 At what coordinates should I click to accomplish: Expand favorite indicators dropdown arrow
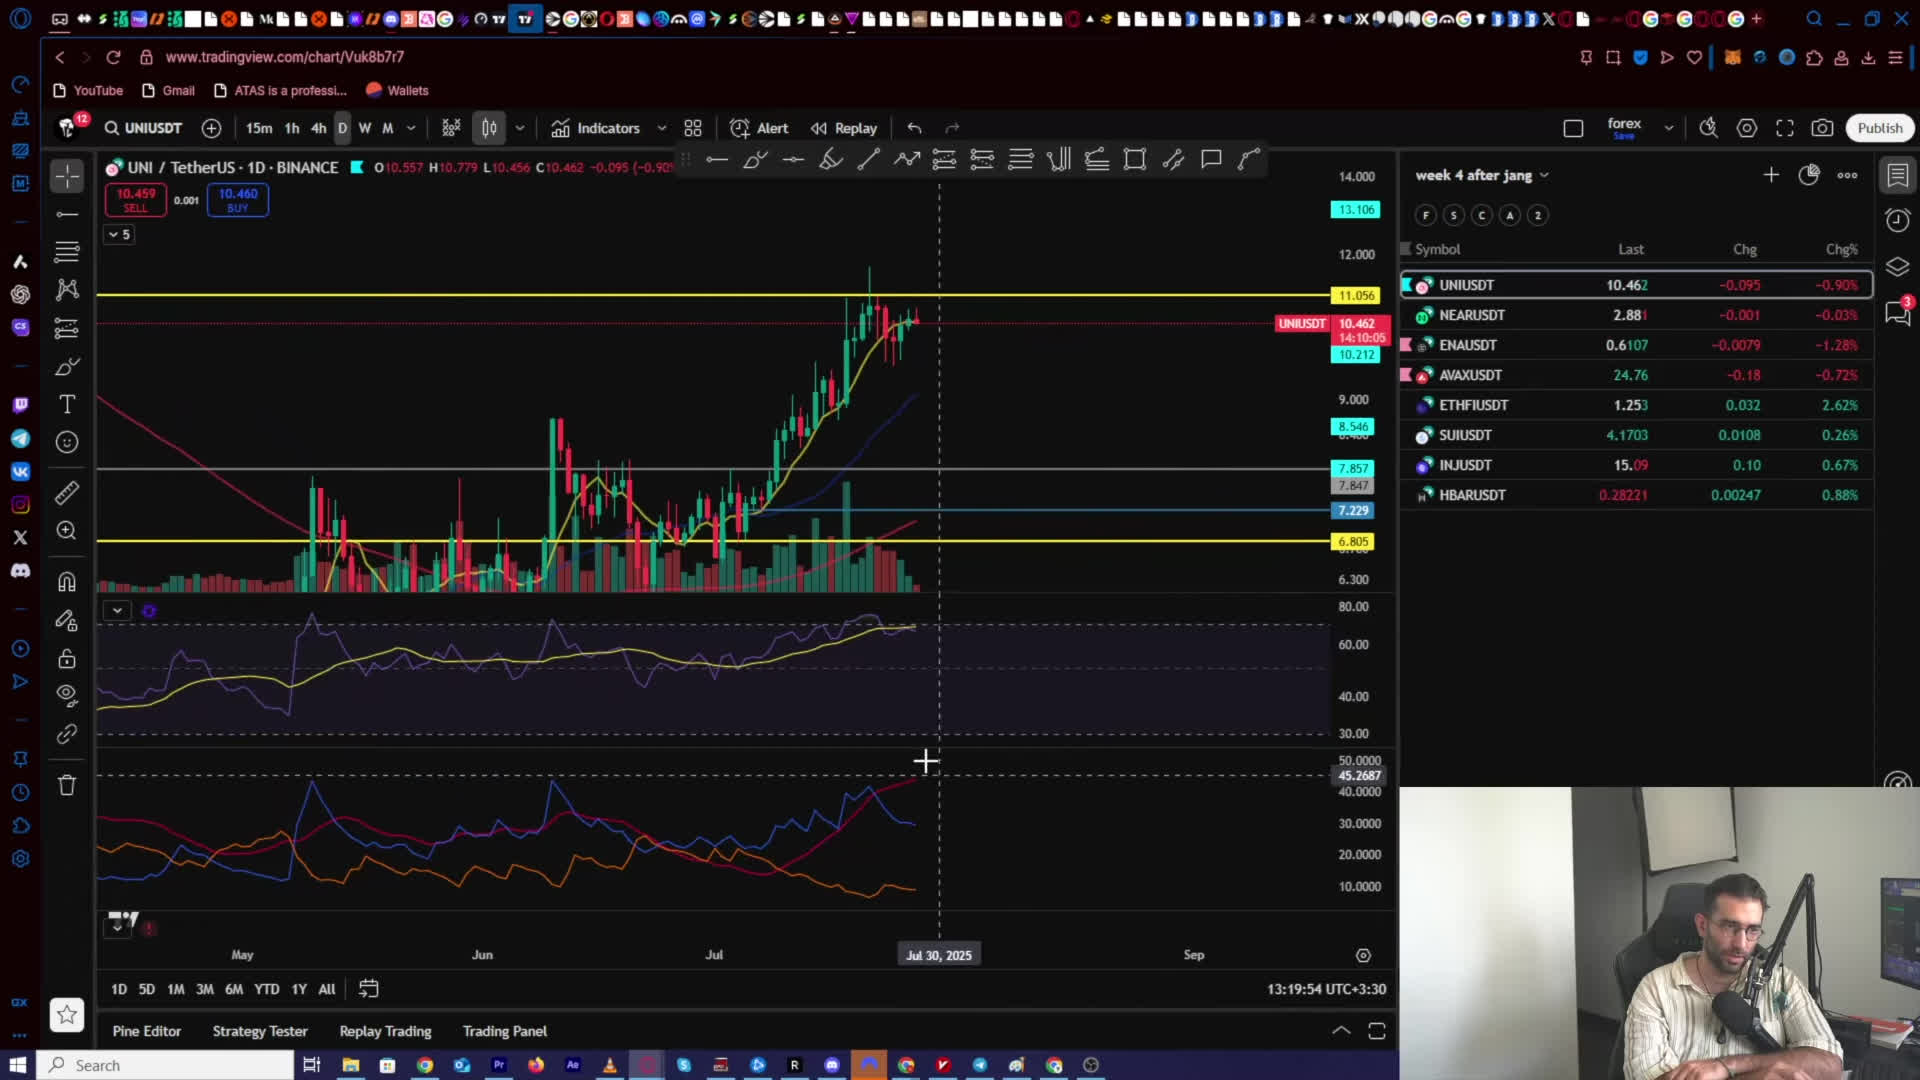click(x=661, y=128)
